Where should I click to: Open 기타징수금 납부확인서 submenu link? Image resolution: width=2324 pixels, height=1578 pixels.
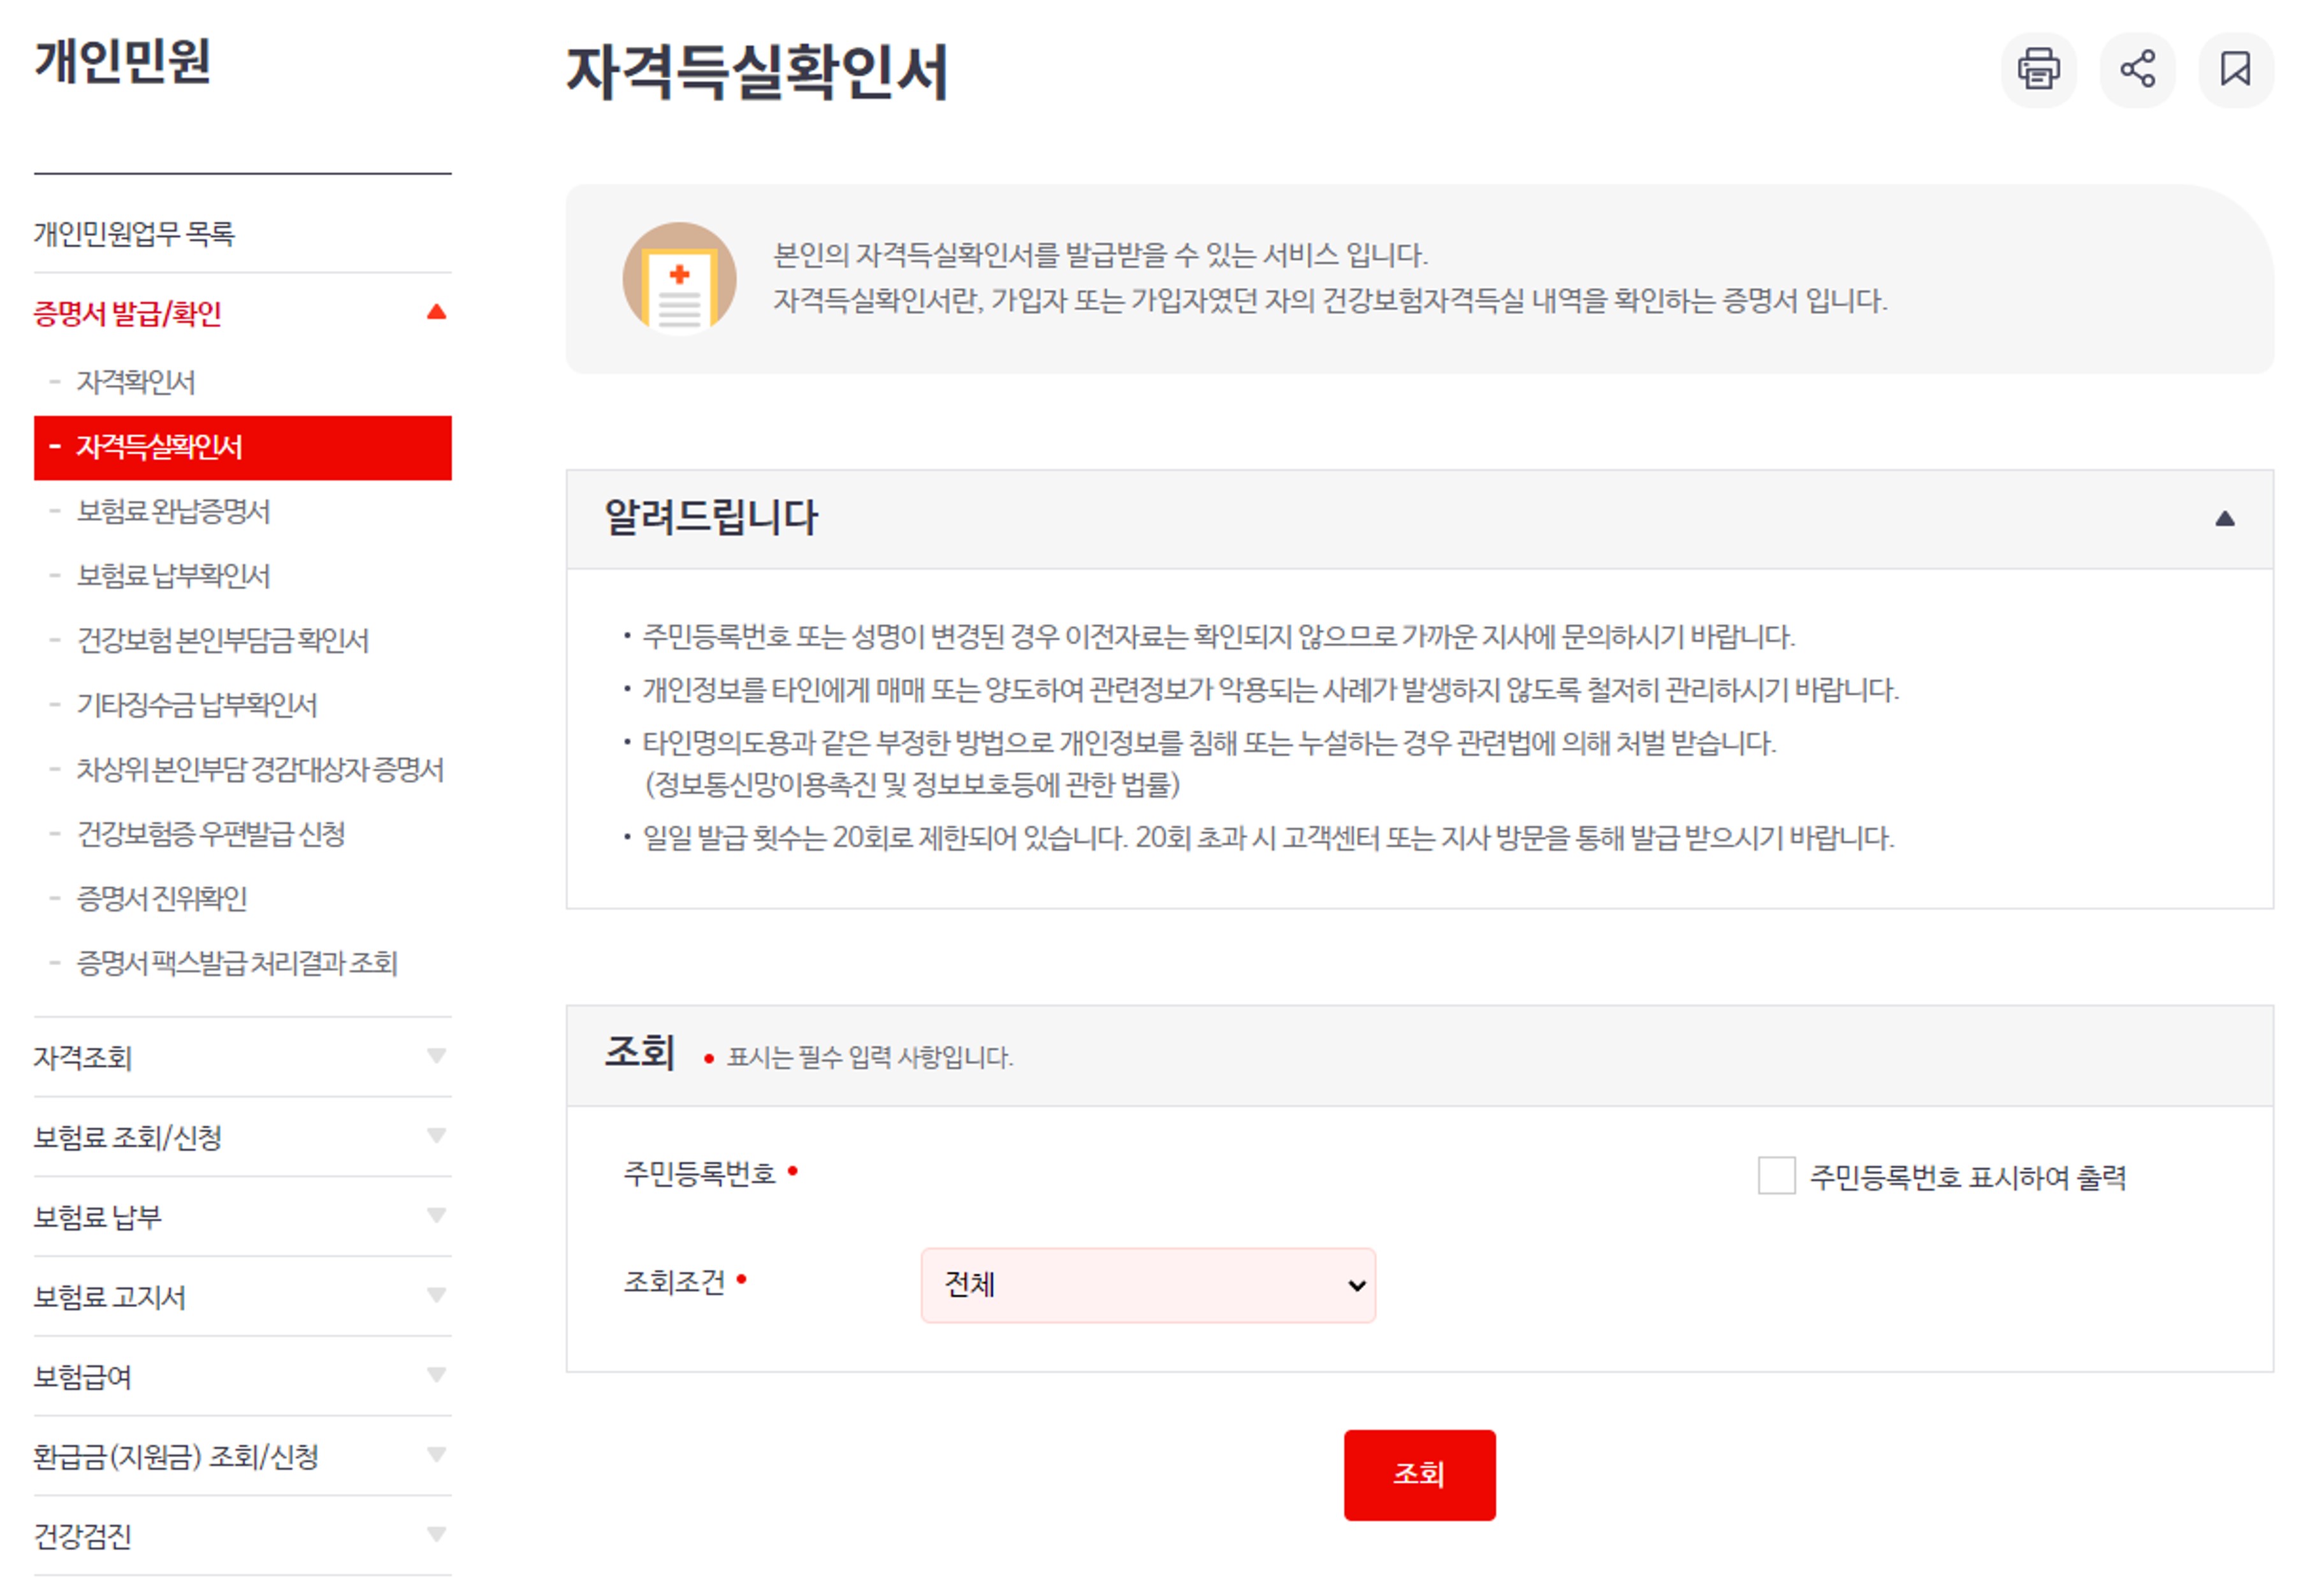tap(196, 705)
